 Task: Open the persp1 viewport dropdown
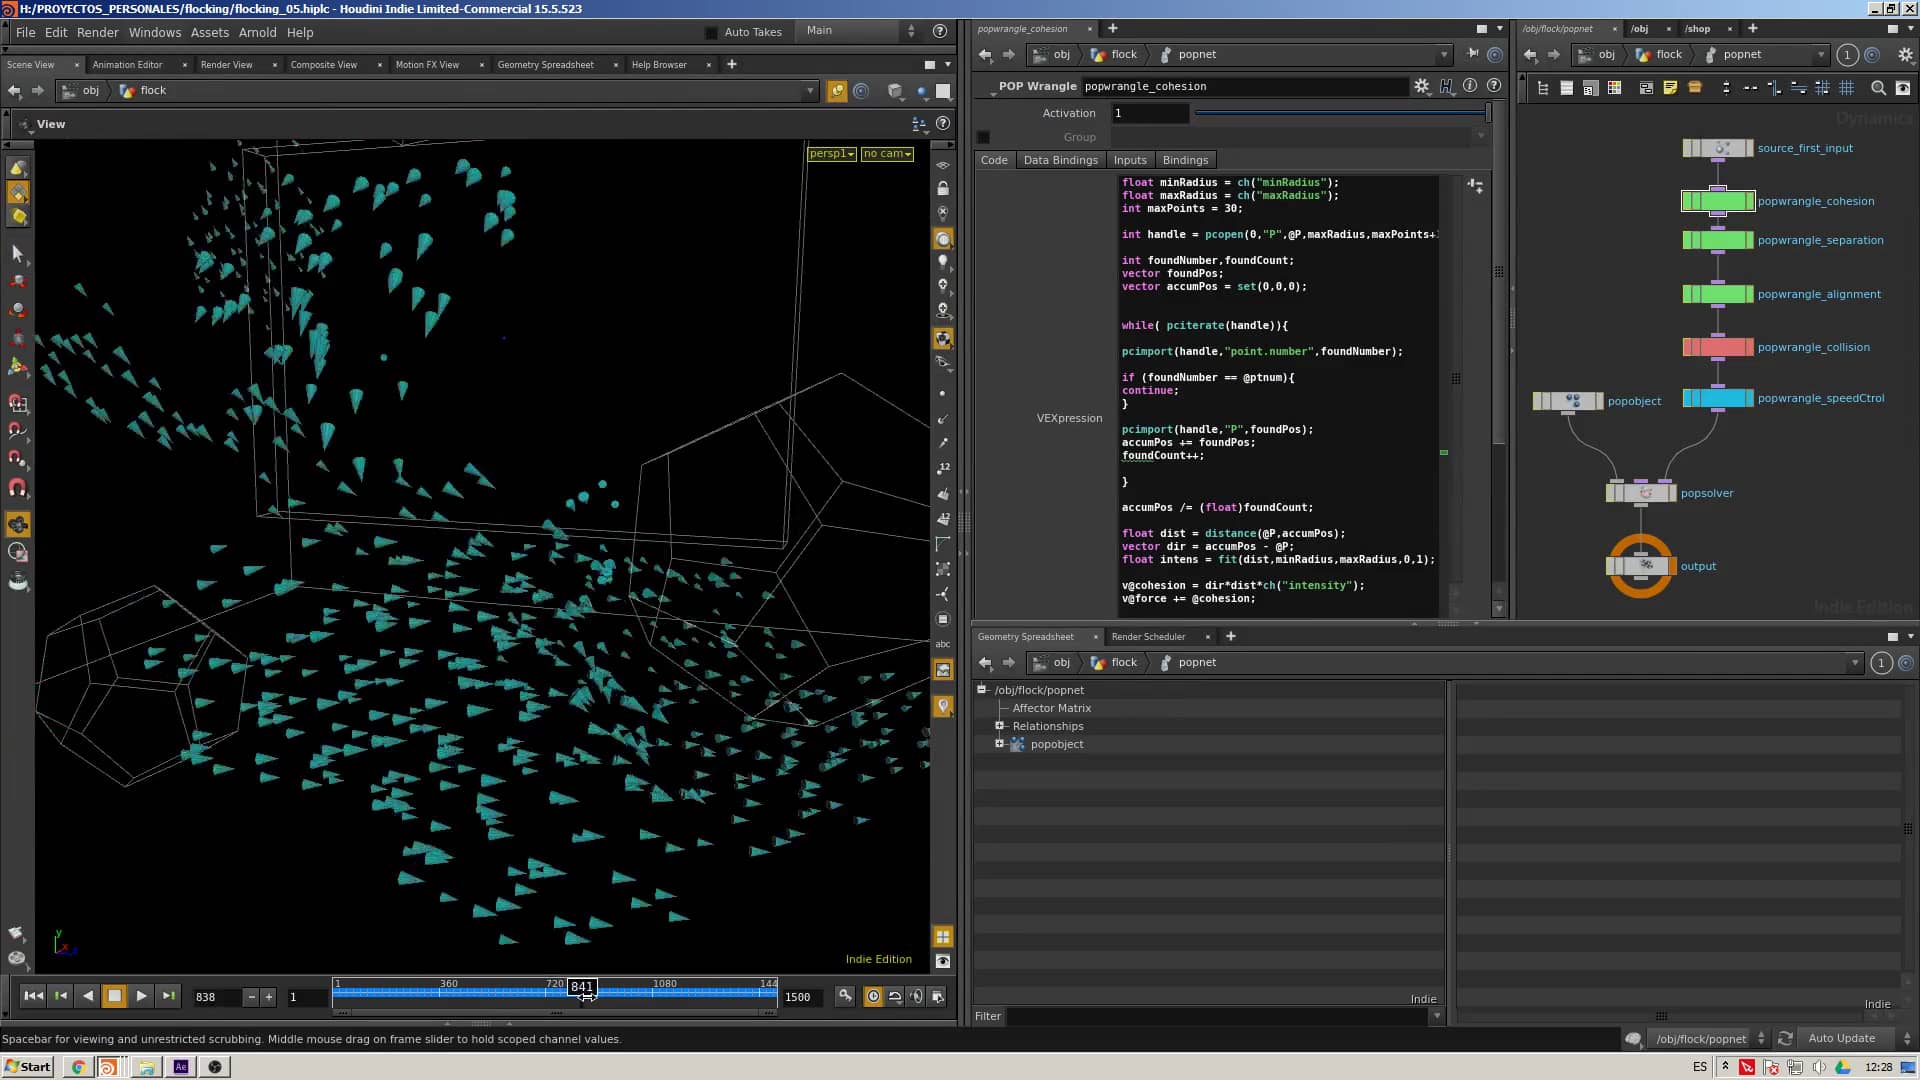pyautogui.click(x=831, y=154)
